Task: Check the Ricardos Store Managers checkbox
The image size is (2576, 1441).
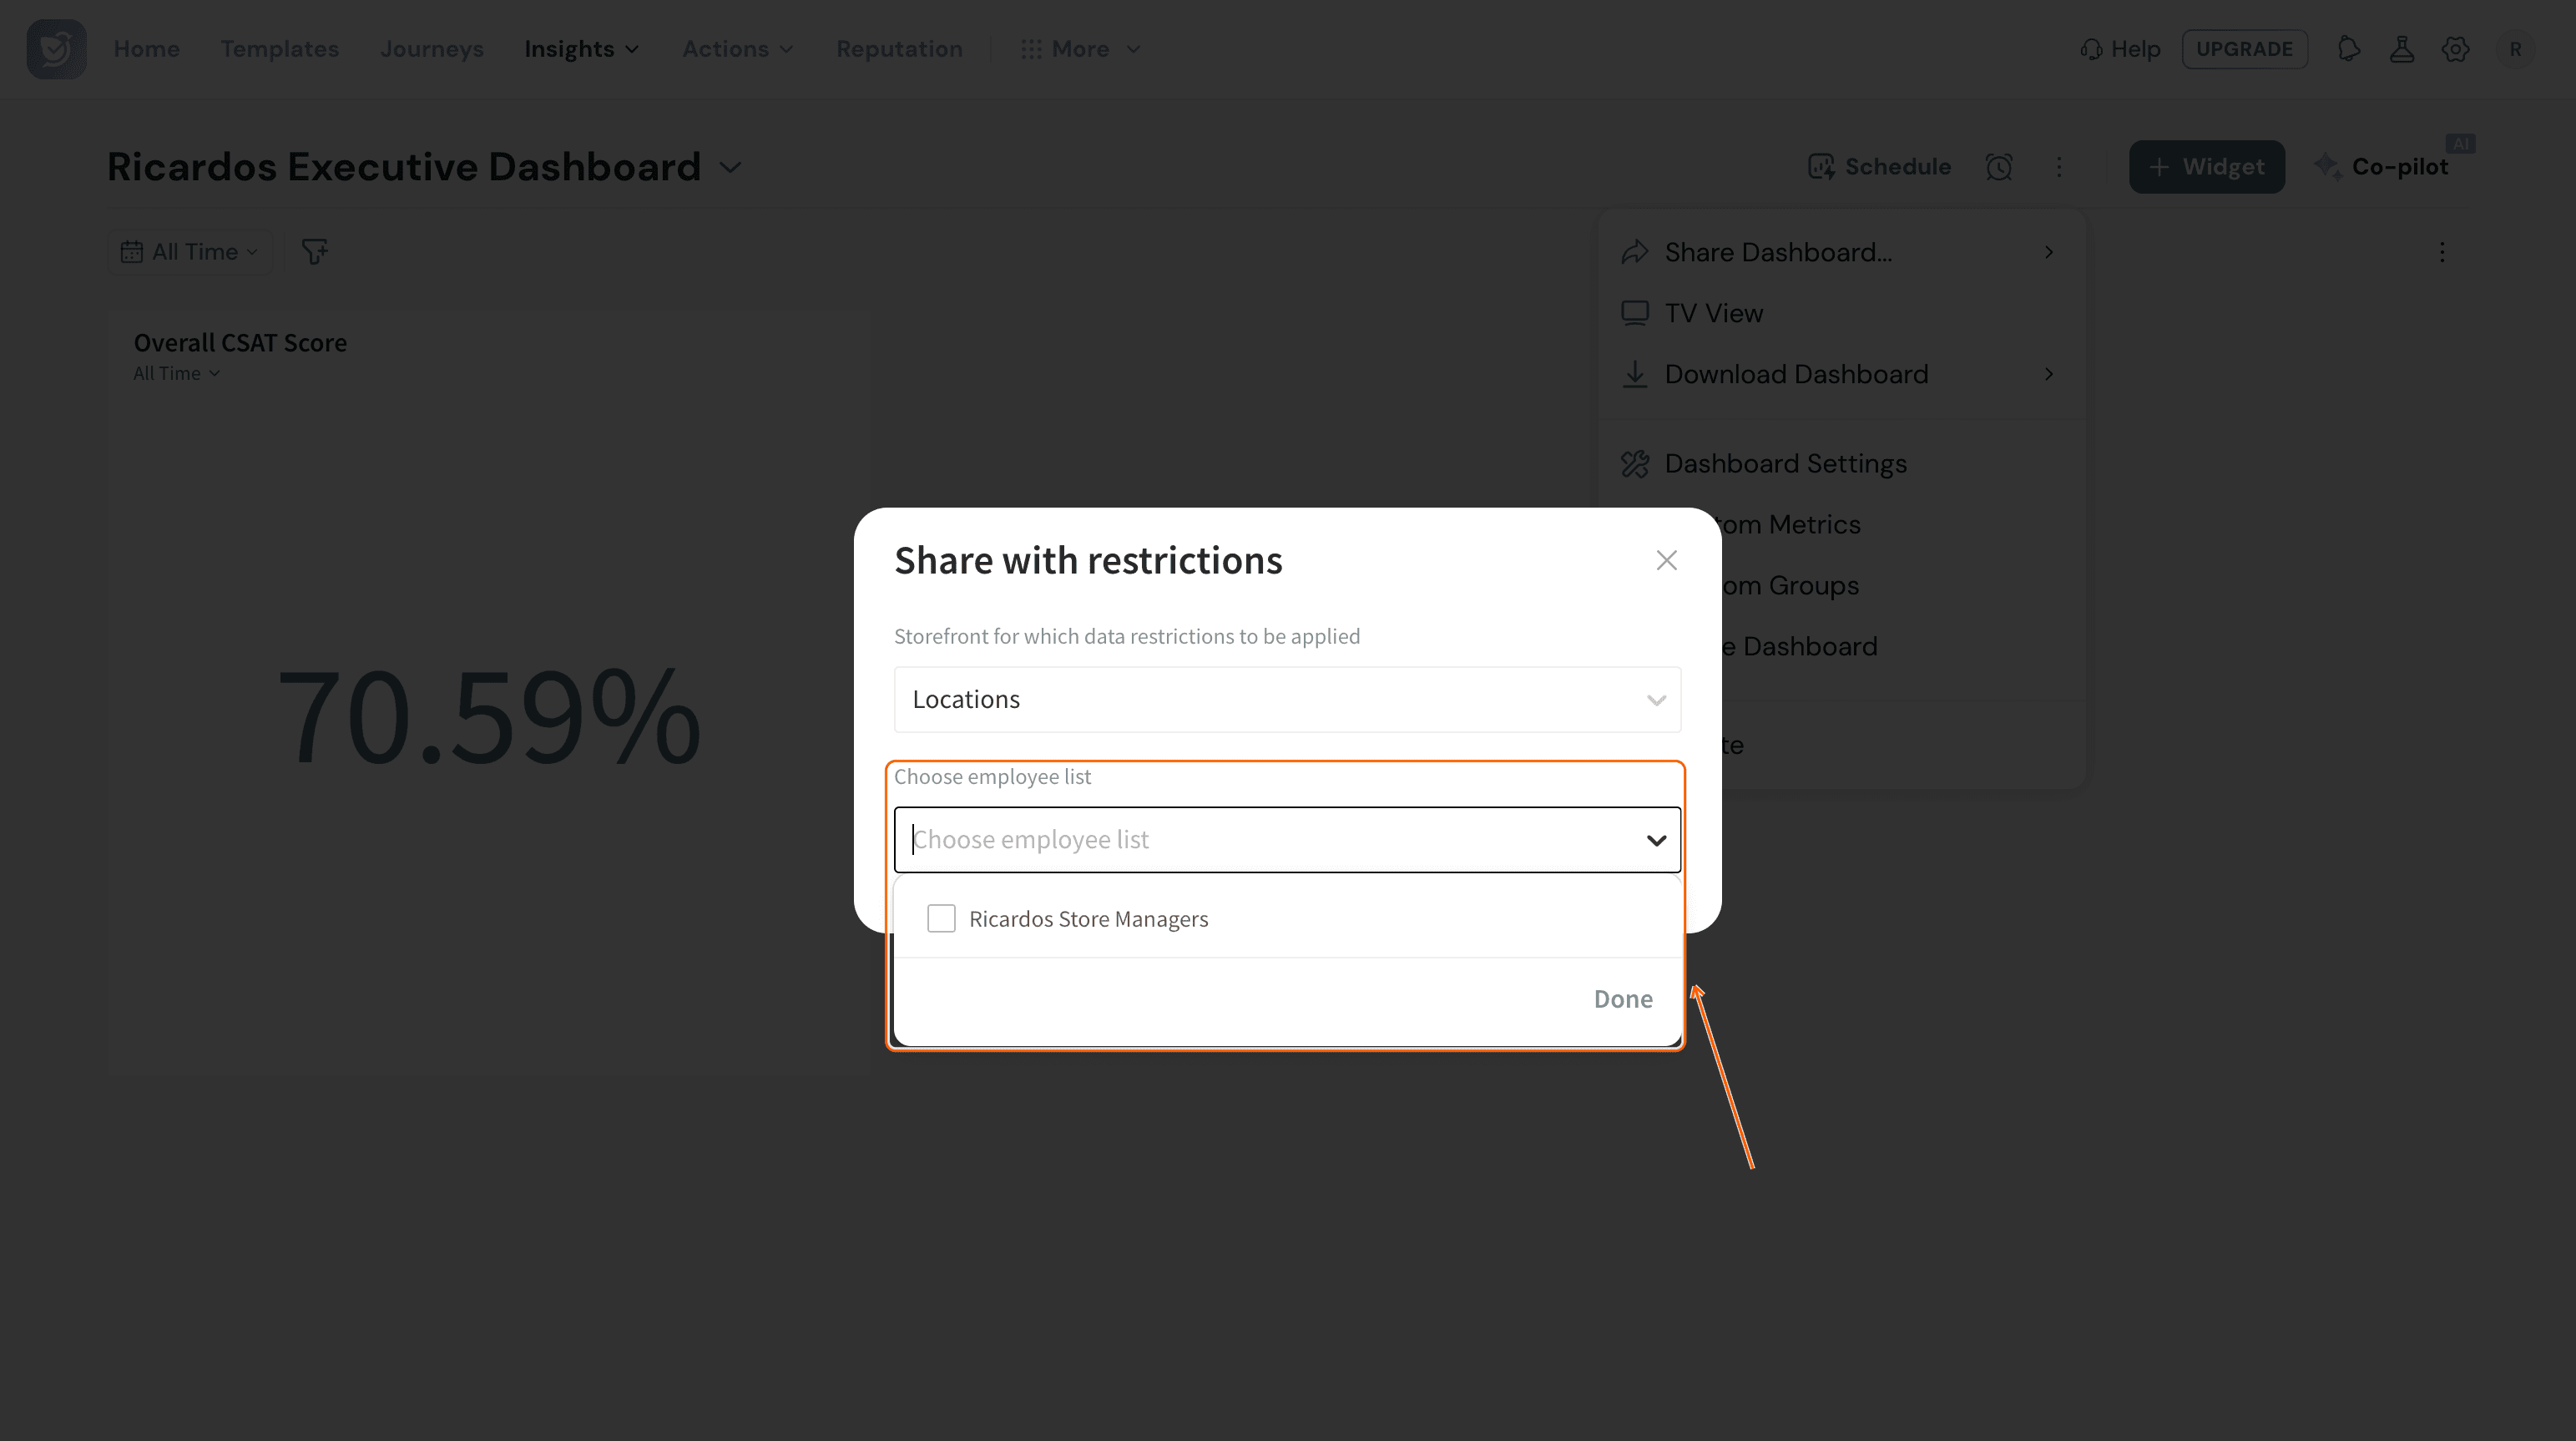Action: click(x=941, y=918)
